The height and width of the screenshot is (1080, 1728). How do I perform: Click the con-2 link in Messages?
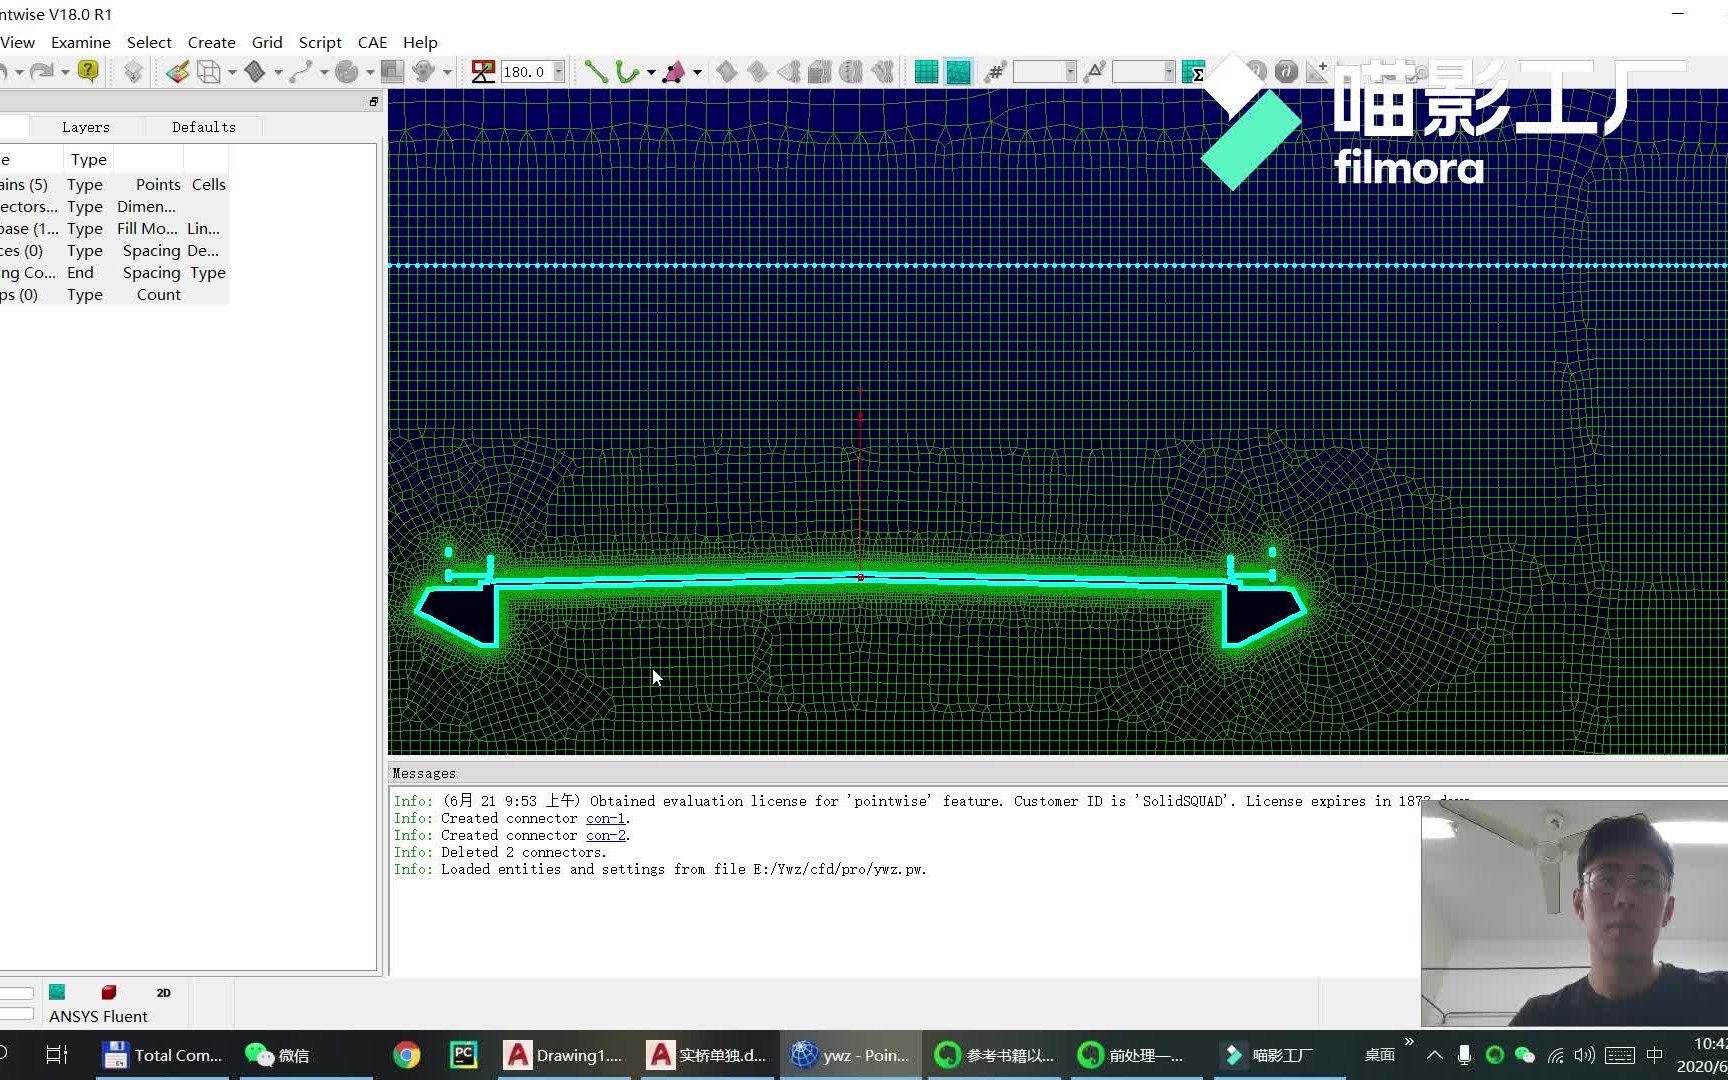coord(606,835)
